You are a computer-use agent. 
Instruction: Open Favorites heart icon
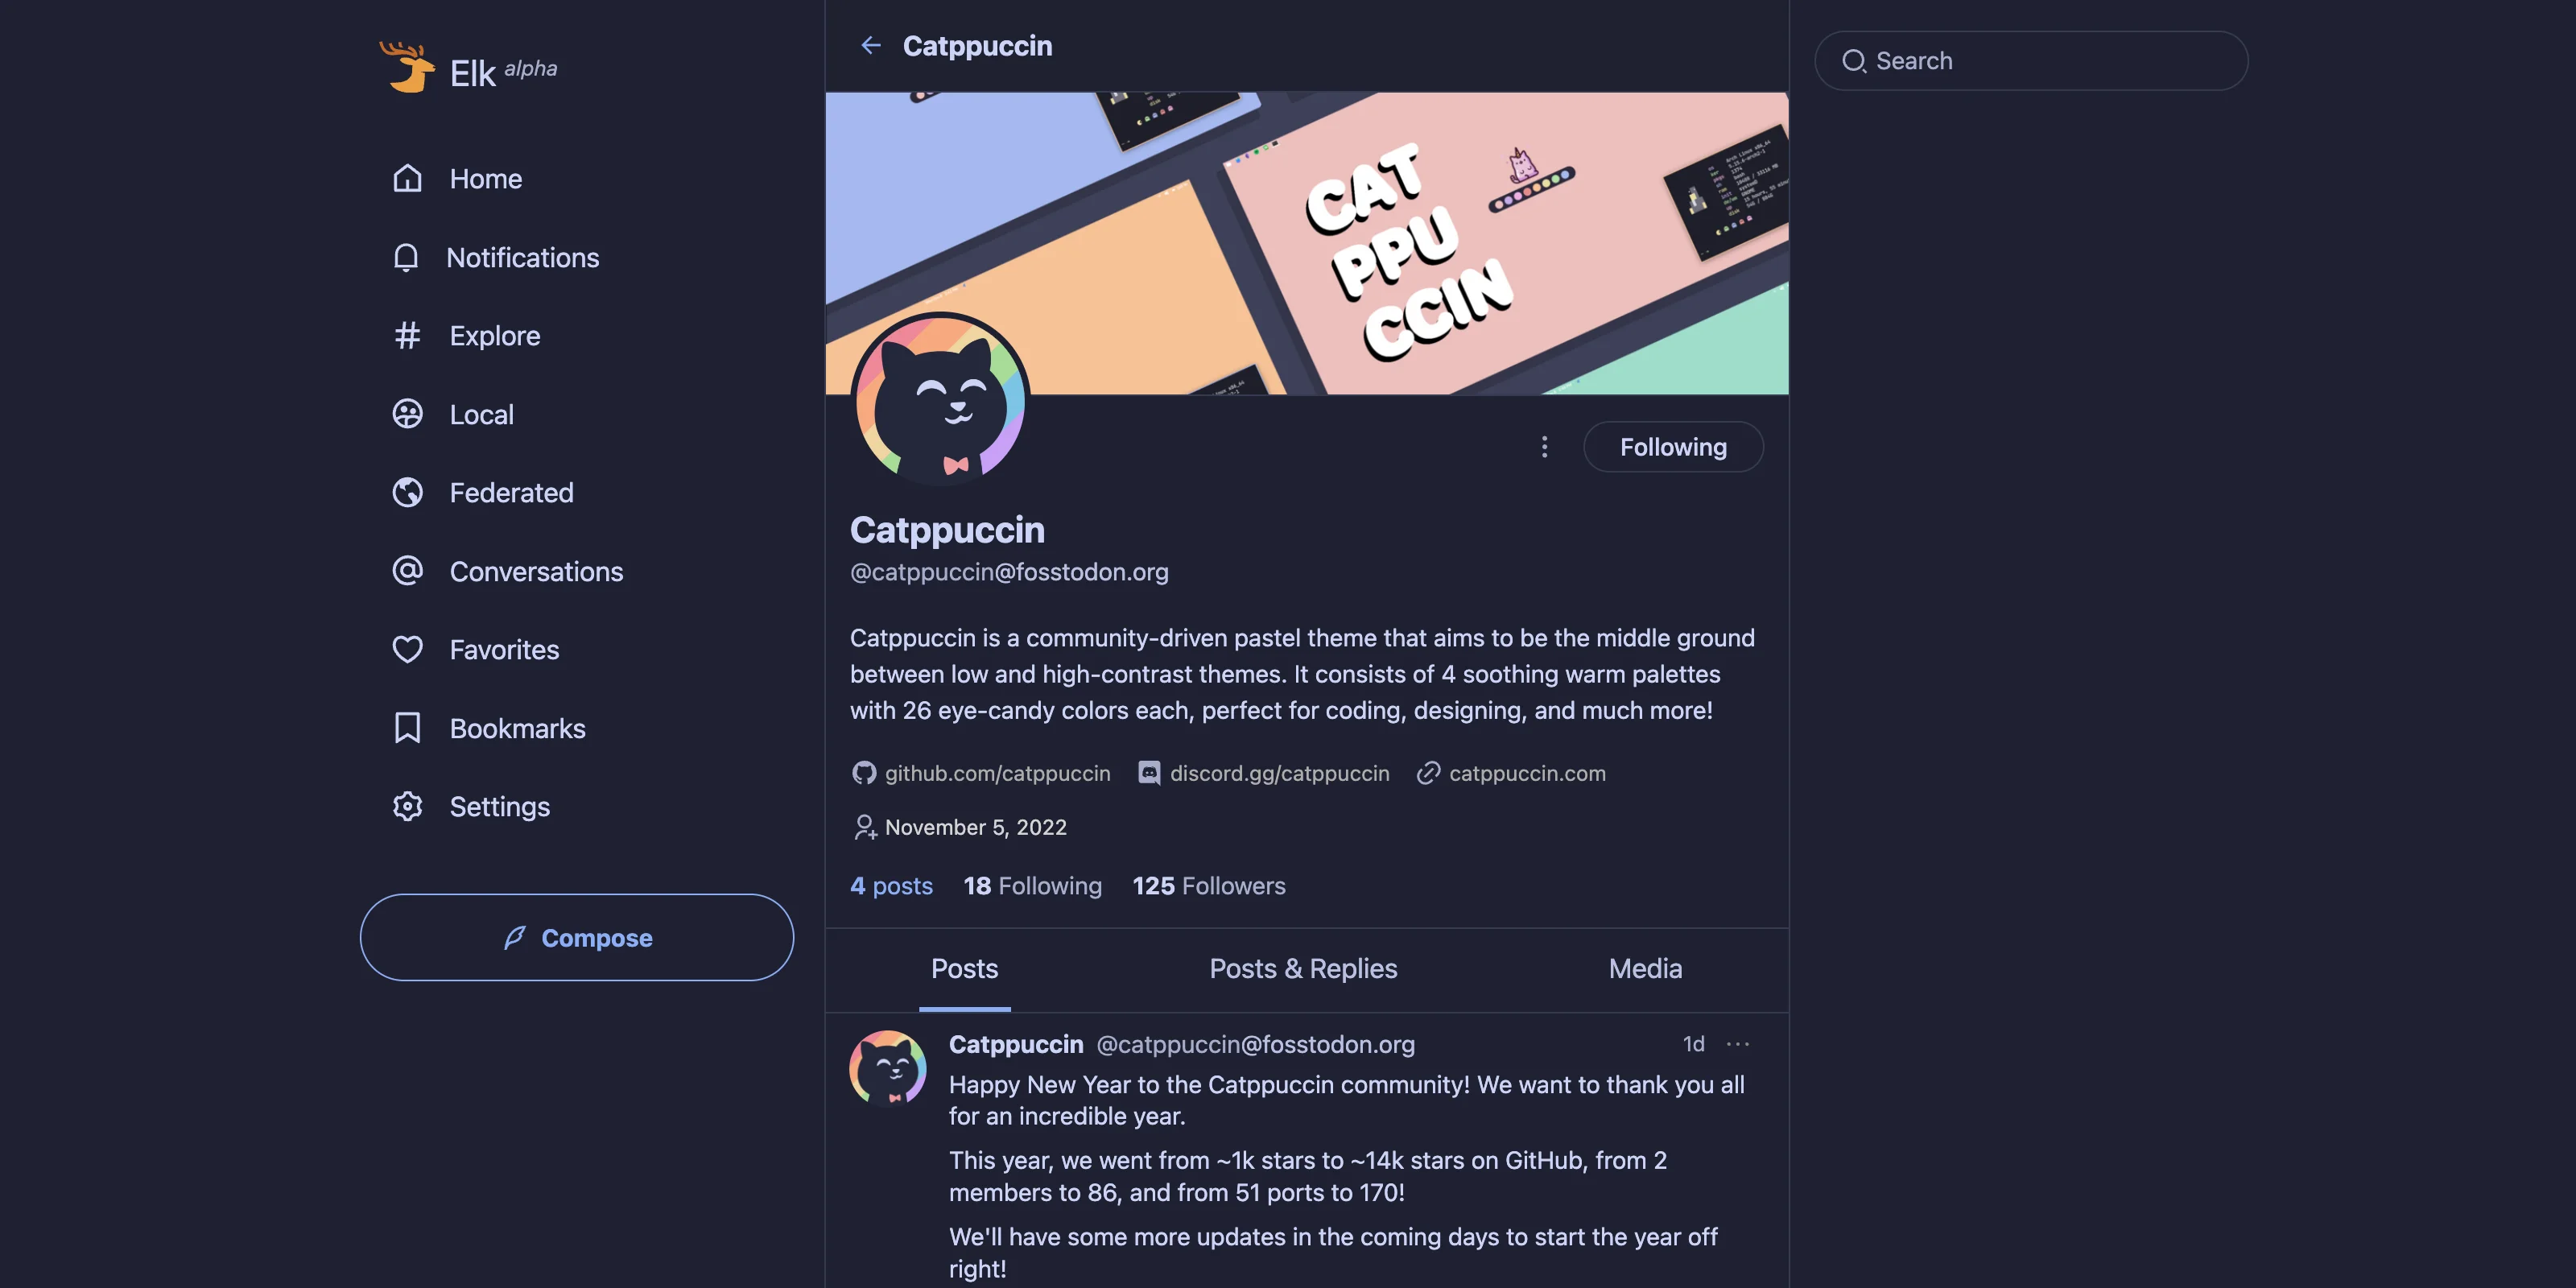(x=407, y=650)
